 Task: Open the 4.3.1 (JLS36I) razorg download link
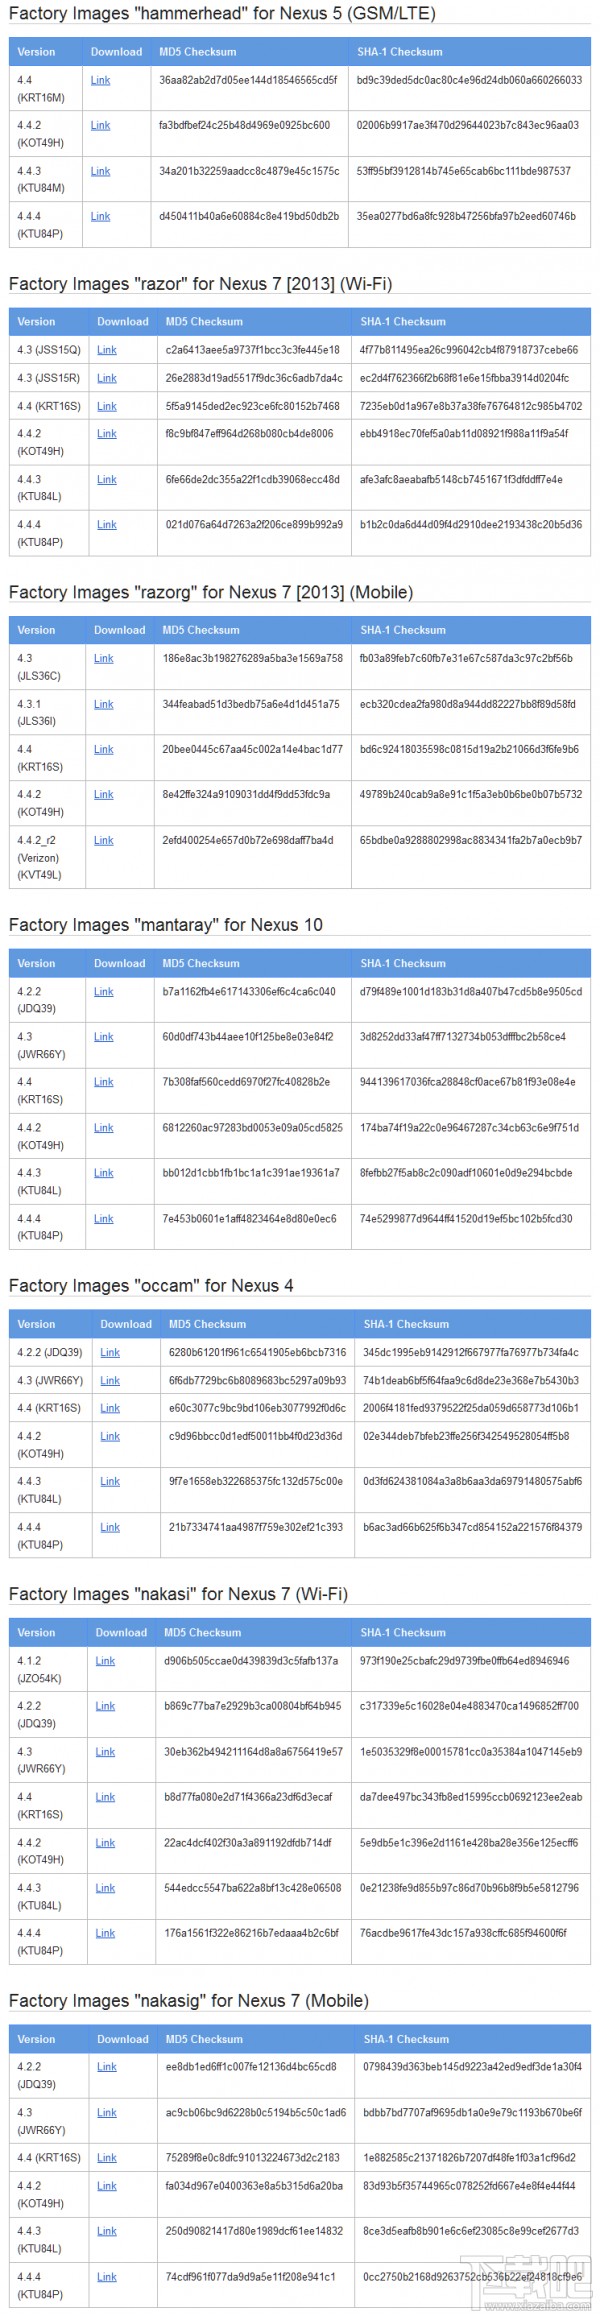[x=104, y=704]
